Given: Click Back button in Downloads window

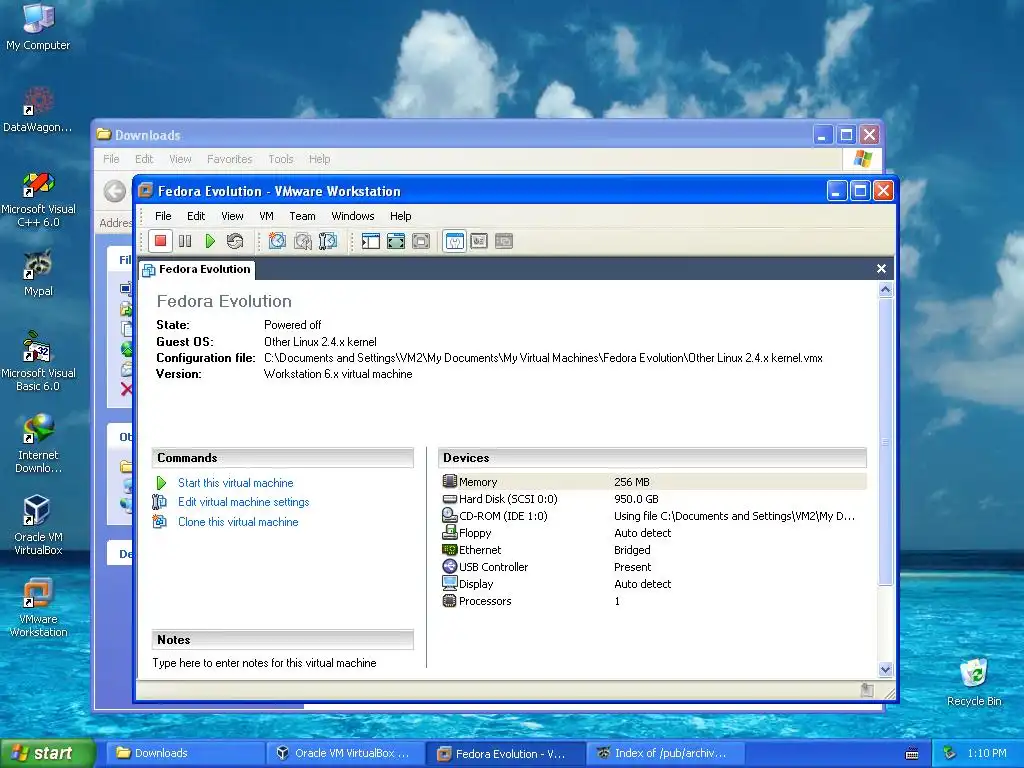Looking at the screenshot, I should 115,191.
